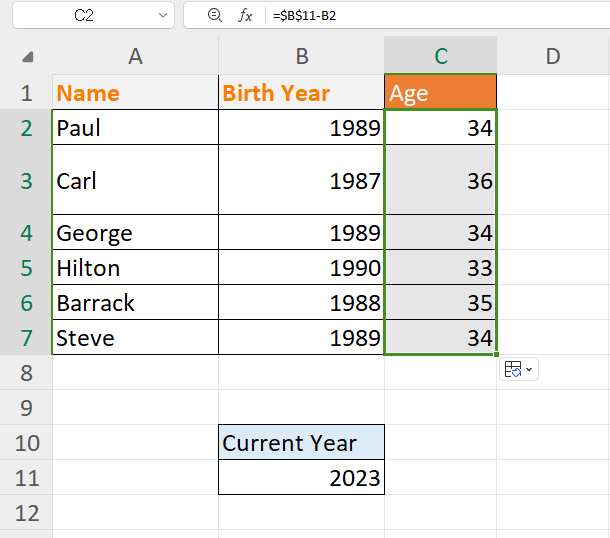Click Steve's birth year 1989
The height and width of the screenshot is (538, 610).
tap(301, 337)
